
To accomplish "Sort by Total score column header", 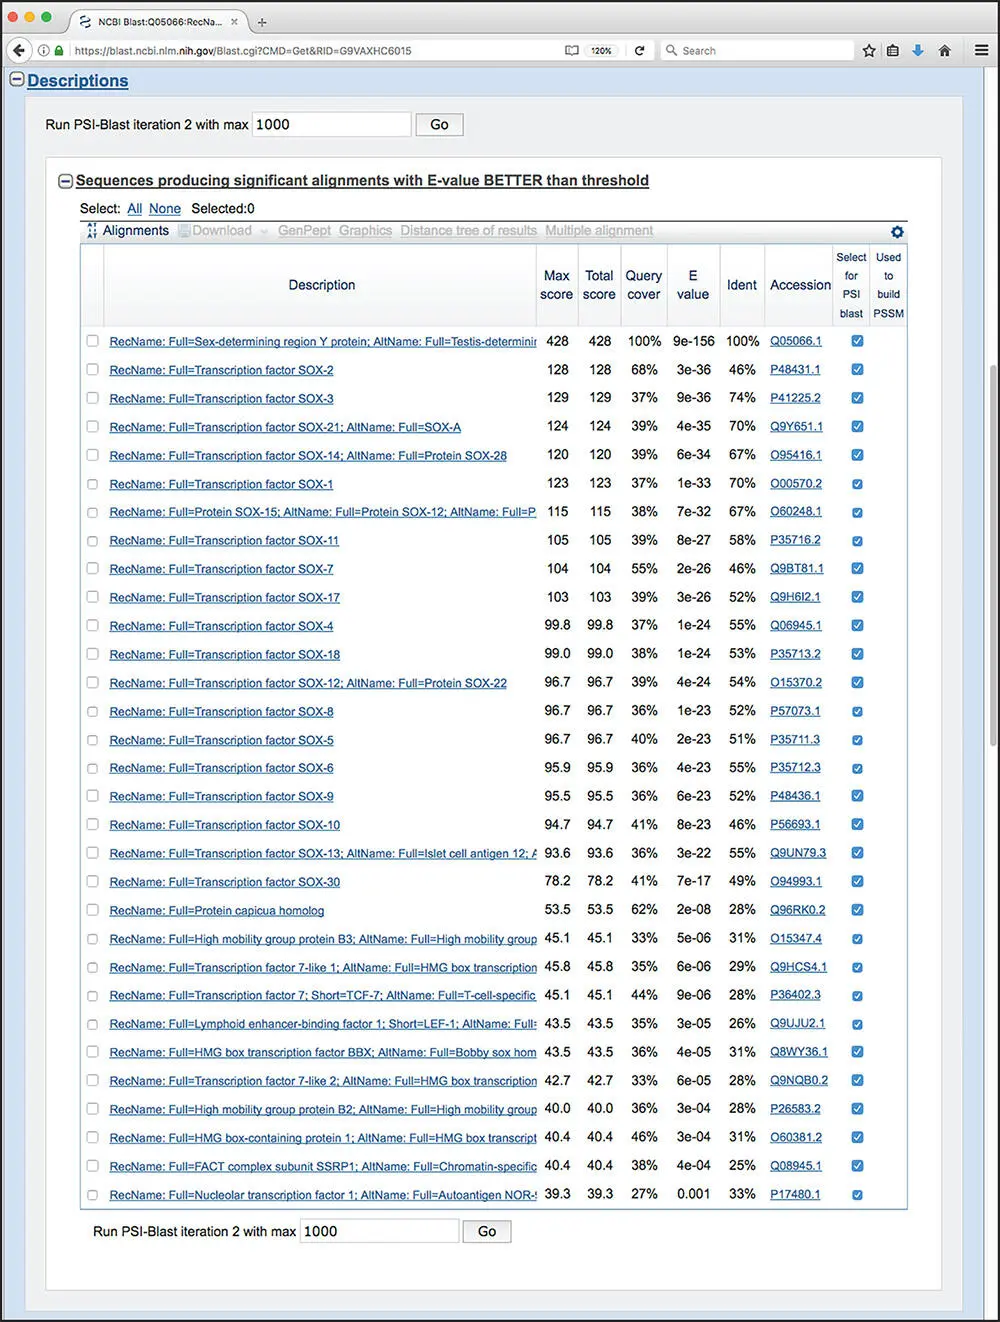I will click(599, 285).
